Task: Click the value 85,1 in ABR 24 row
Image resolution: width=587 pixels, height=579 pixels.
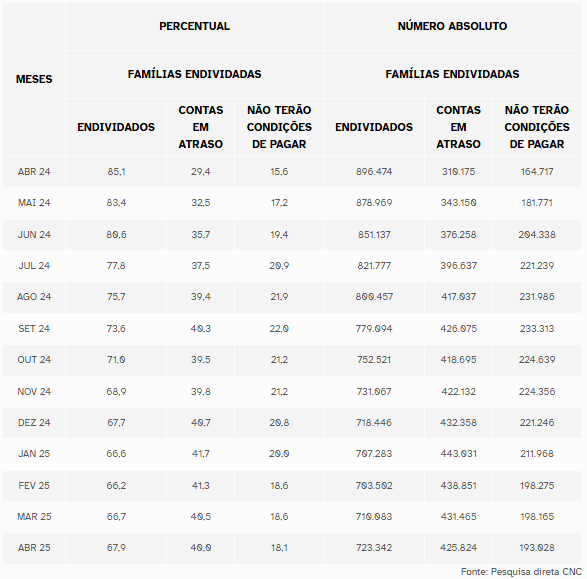Action: (116, 172)
